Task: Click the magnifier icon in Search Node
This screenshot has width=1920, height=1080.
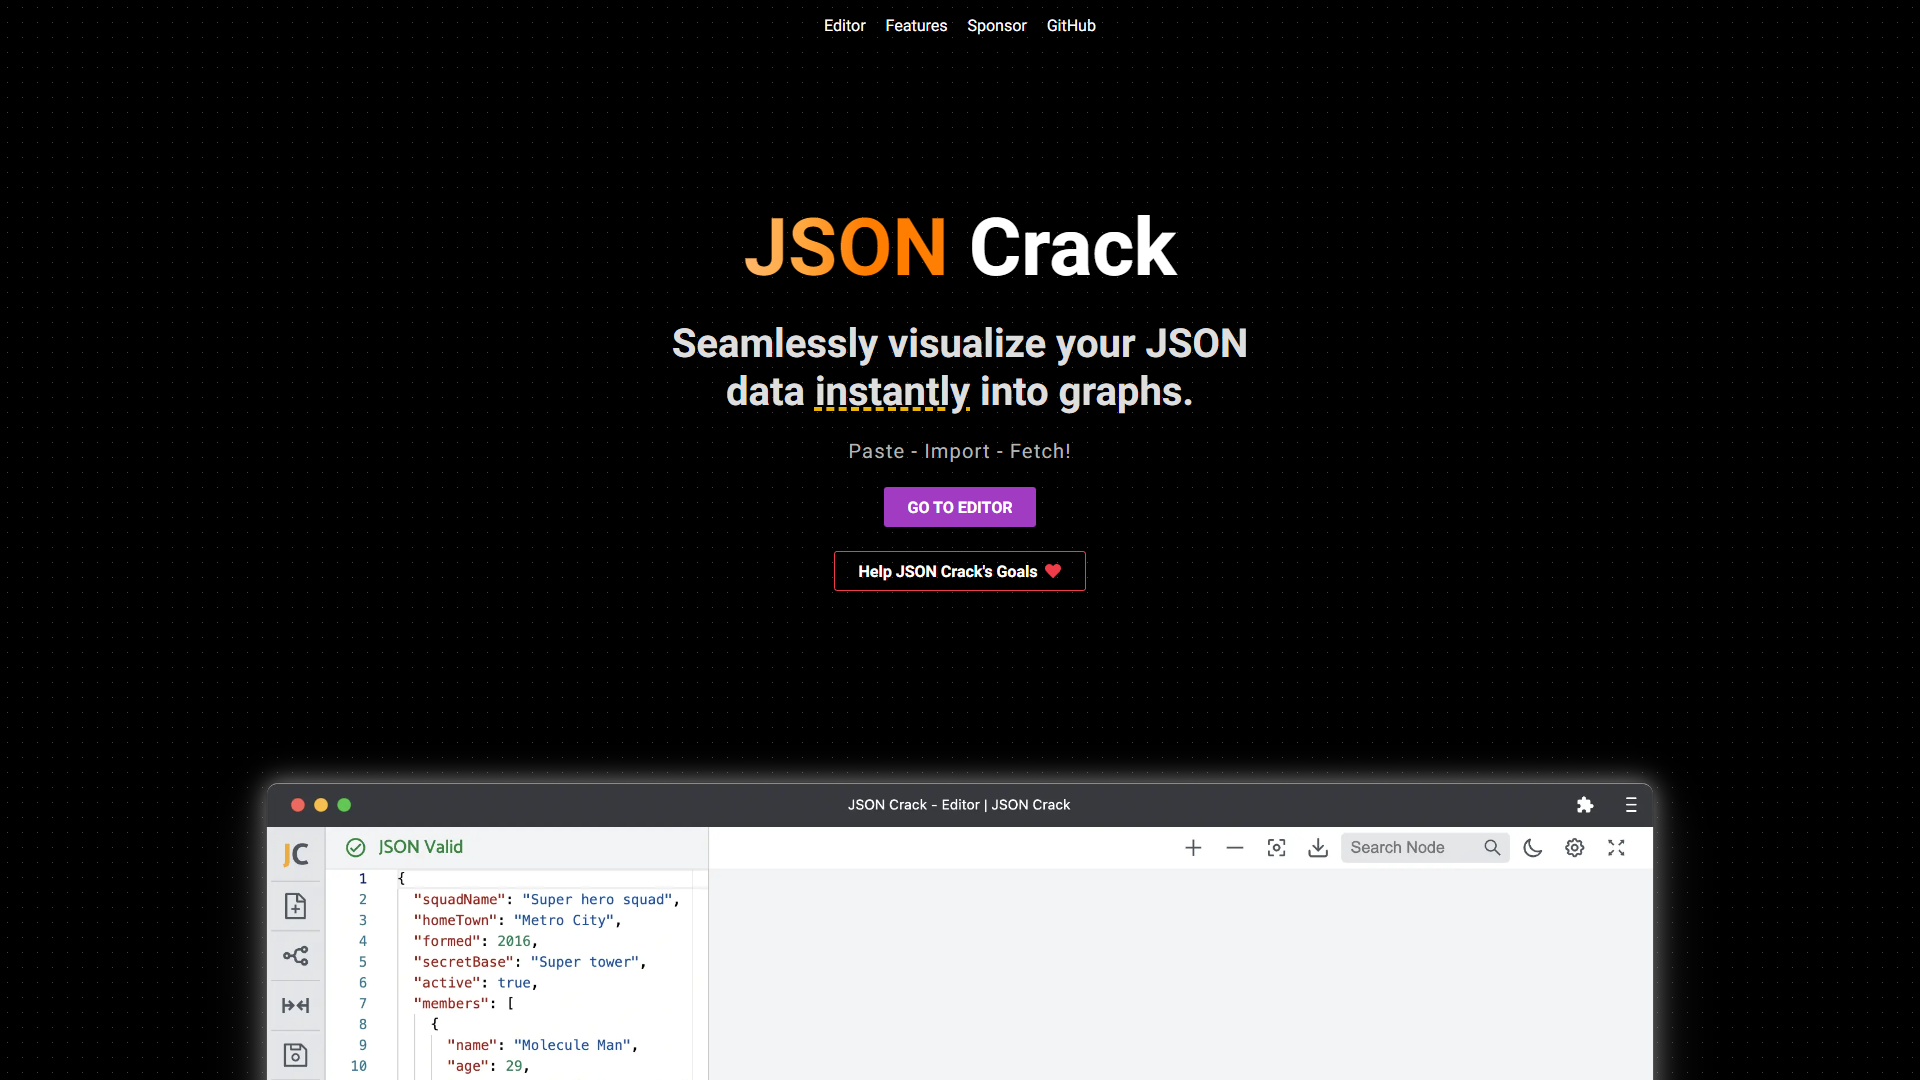Action: pos(1492,848)
